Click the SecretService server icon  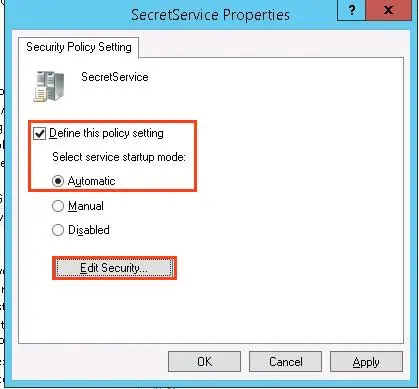click(x=49, y=86)
